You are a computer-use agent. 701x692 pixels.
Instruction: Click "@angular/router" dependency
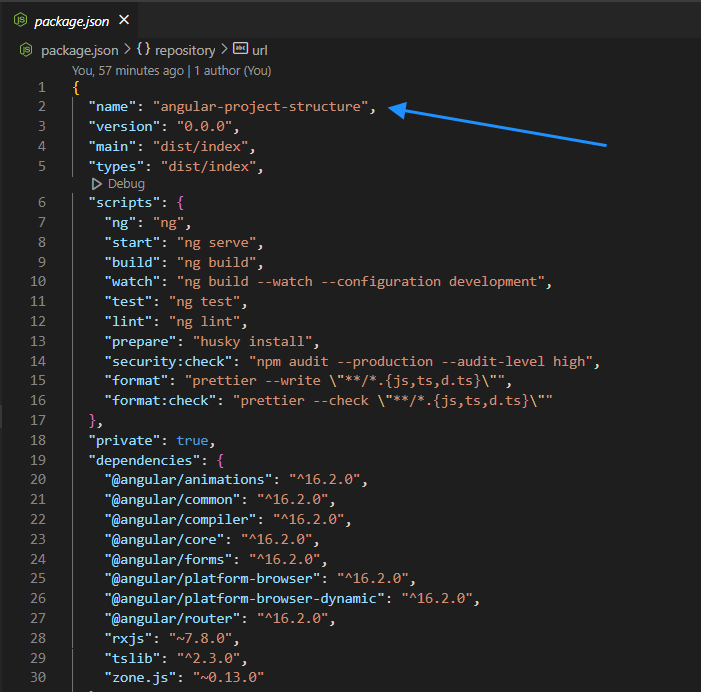tap(172, 619)
